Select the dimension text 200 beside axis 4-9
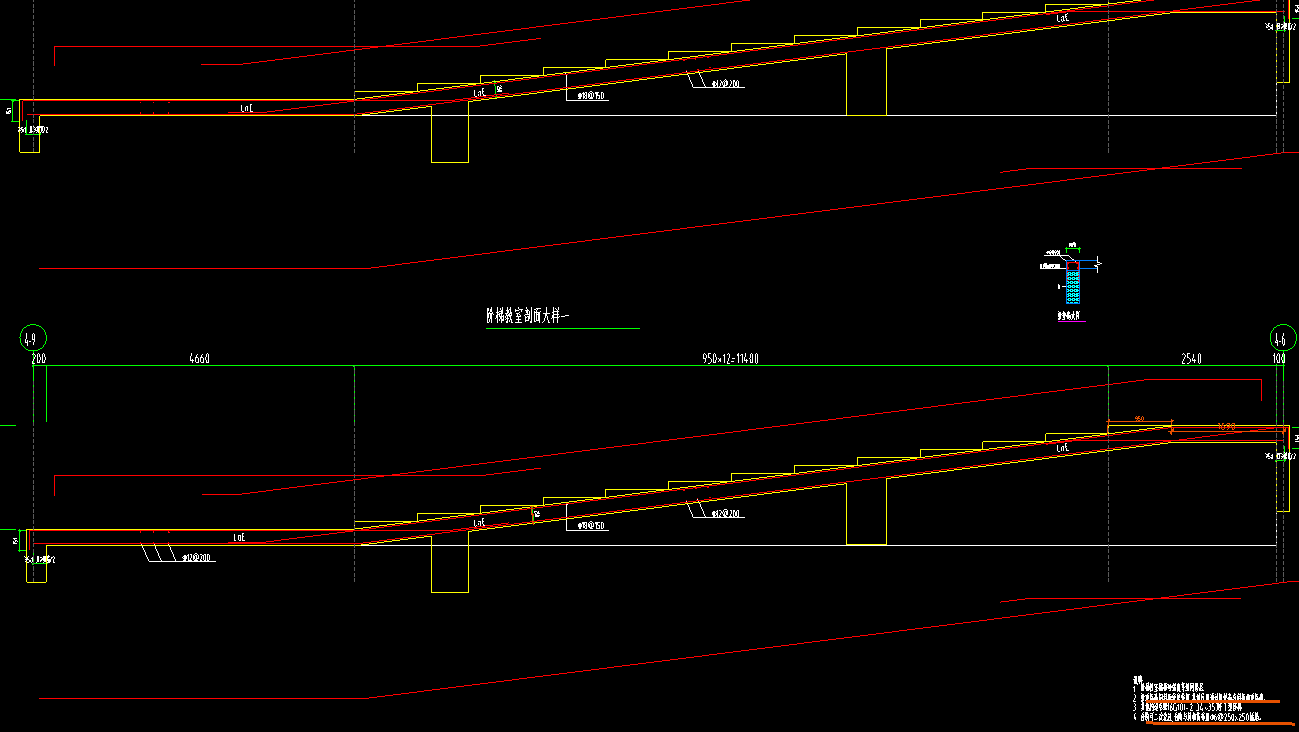Viewport: 1299px width, 732px height. click(39, 358)
